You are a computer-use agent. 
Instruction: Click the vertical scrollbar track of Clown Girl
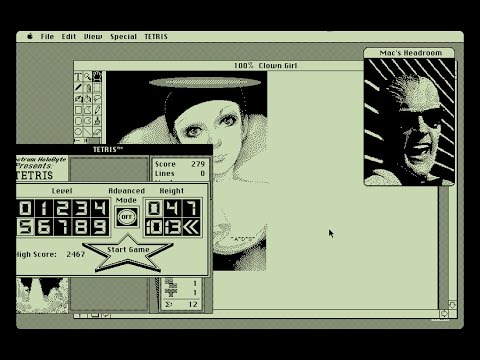click(452, 243)
